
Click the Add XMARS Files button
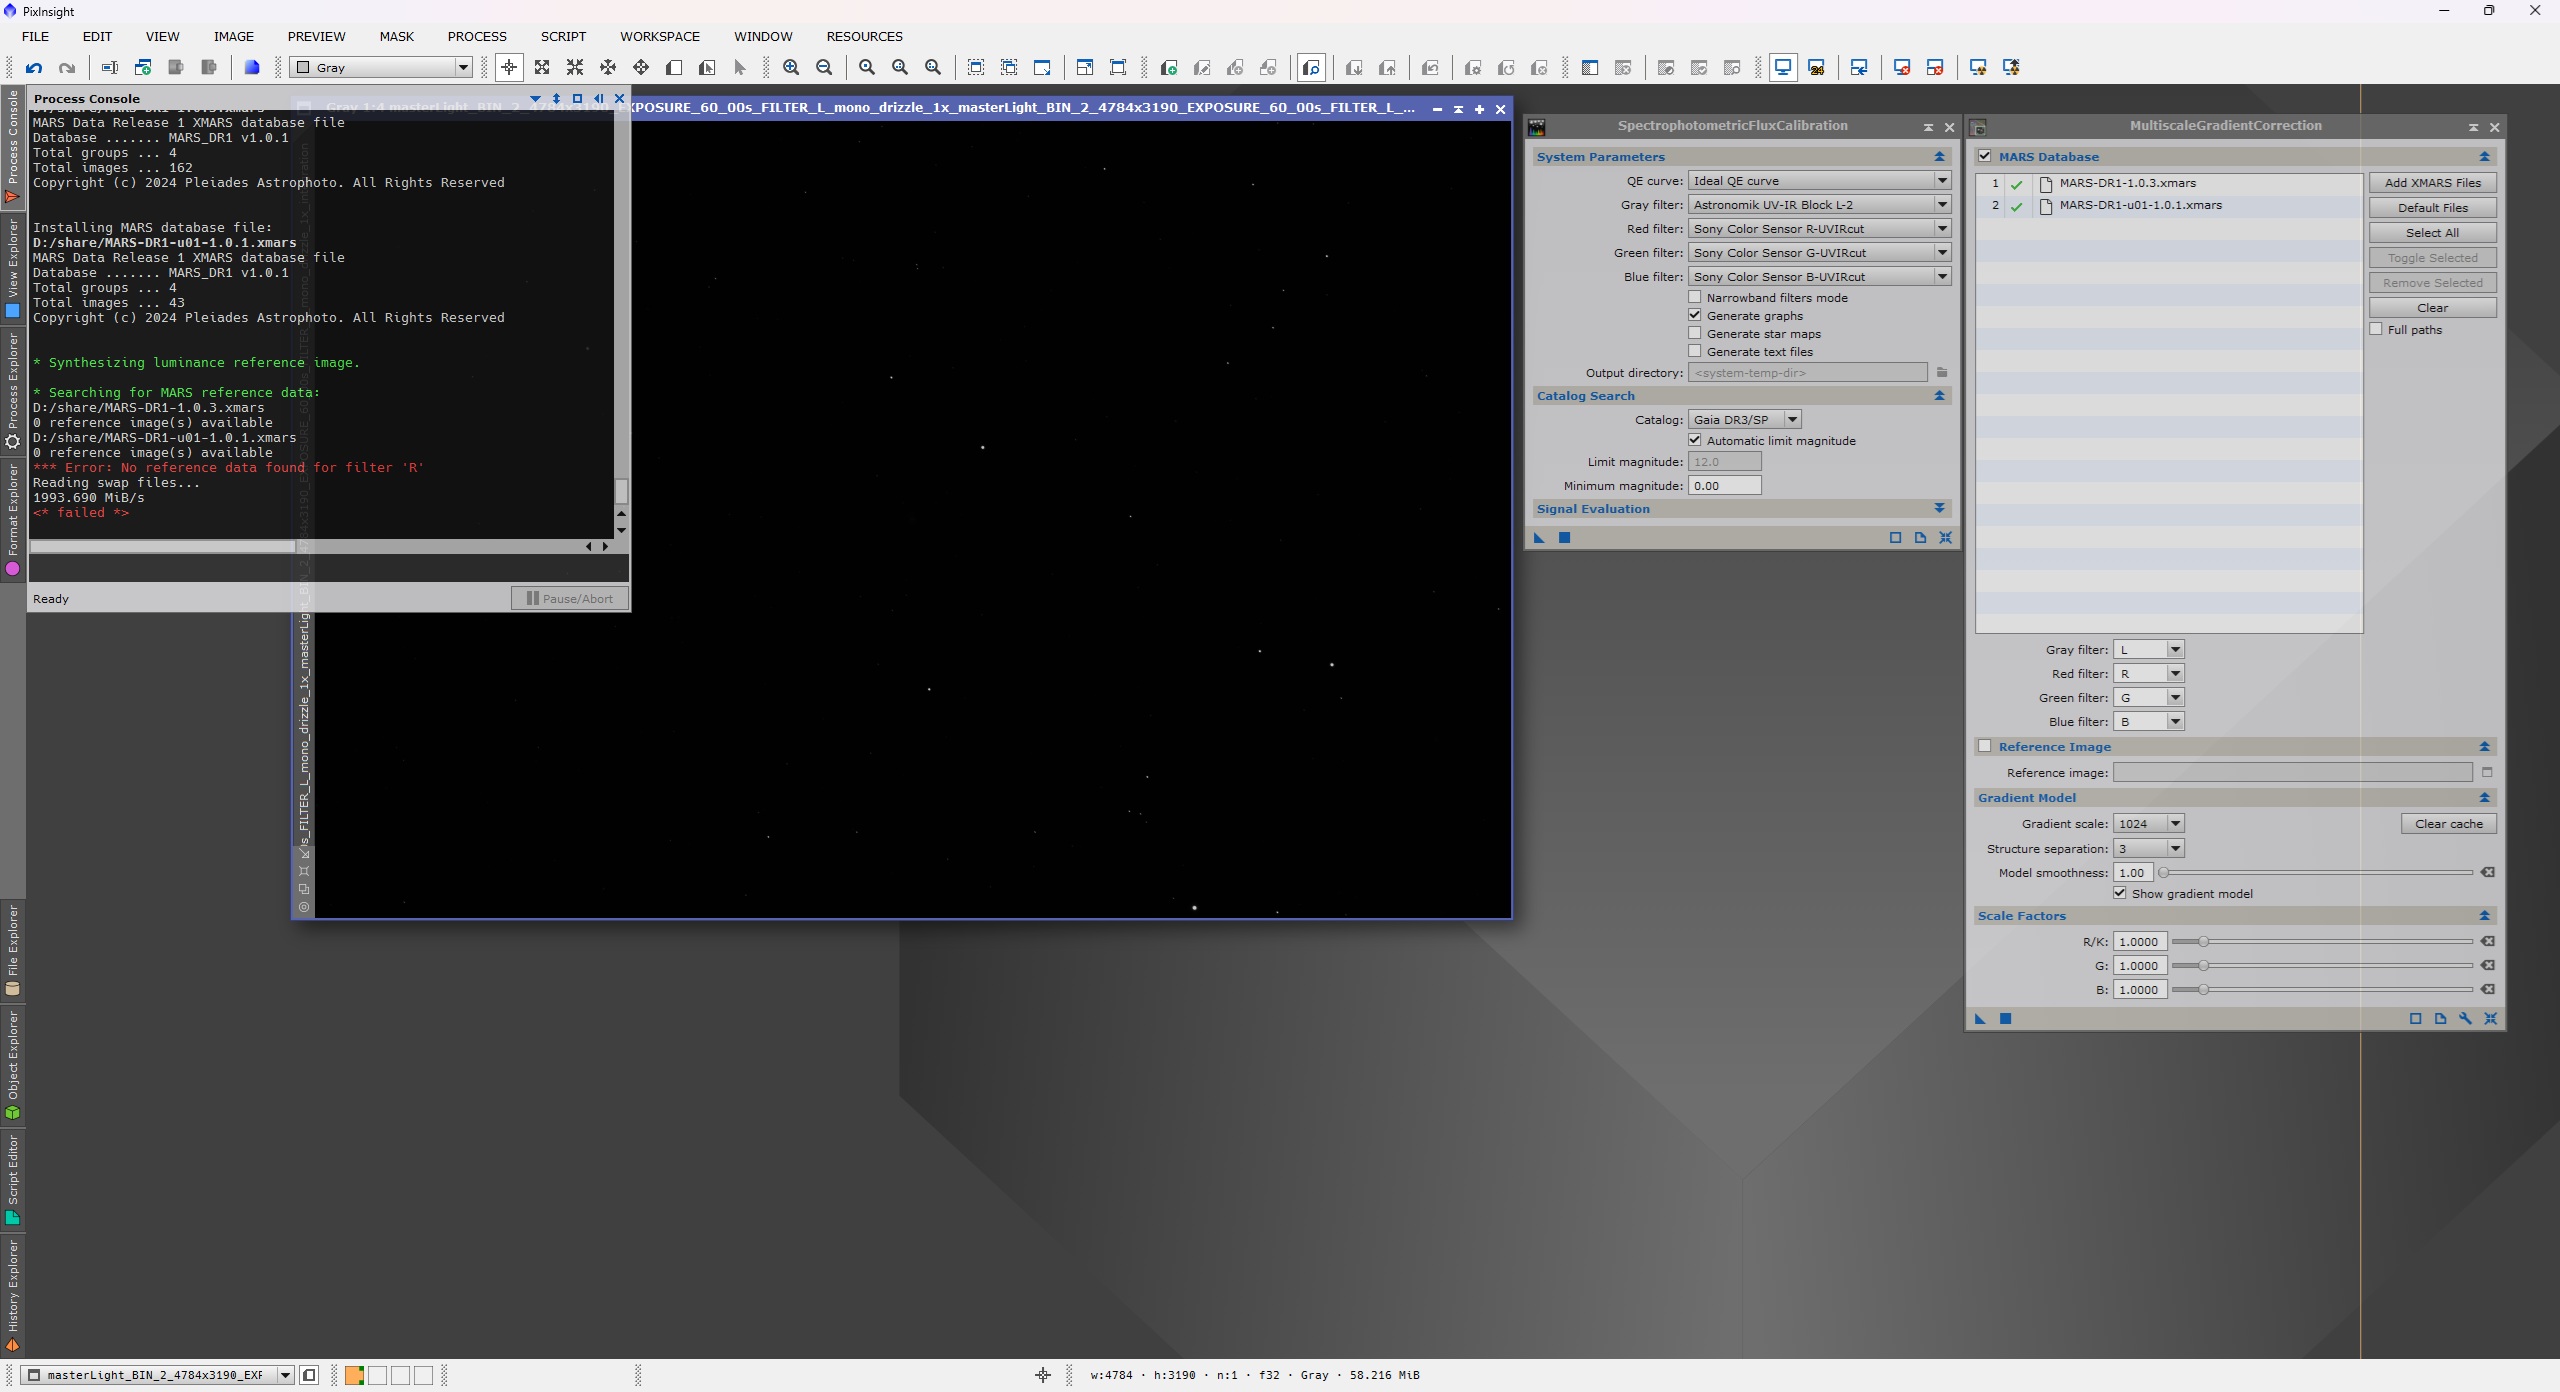[x=2432, y=183]
